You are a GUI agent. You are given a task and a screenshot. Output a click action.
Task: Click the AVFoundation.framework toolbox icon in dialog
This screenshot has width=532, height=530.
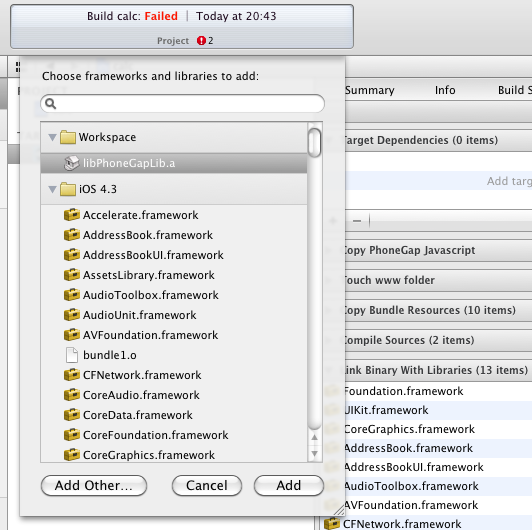(72, 335)
